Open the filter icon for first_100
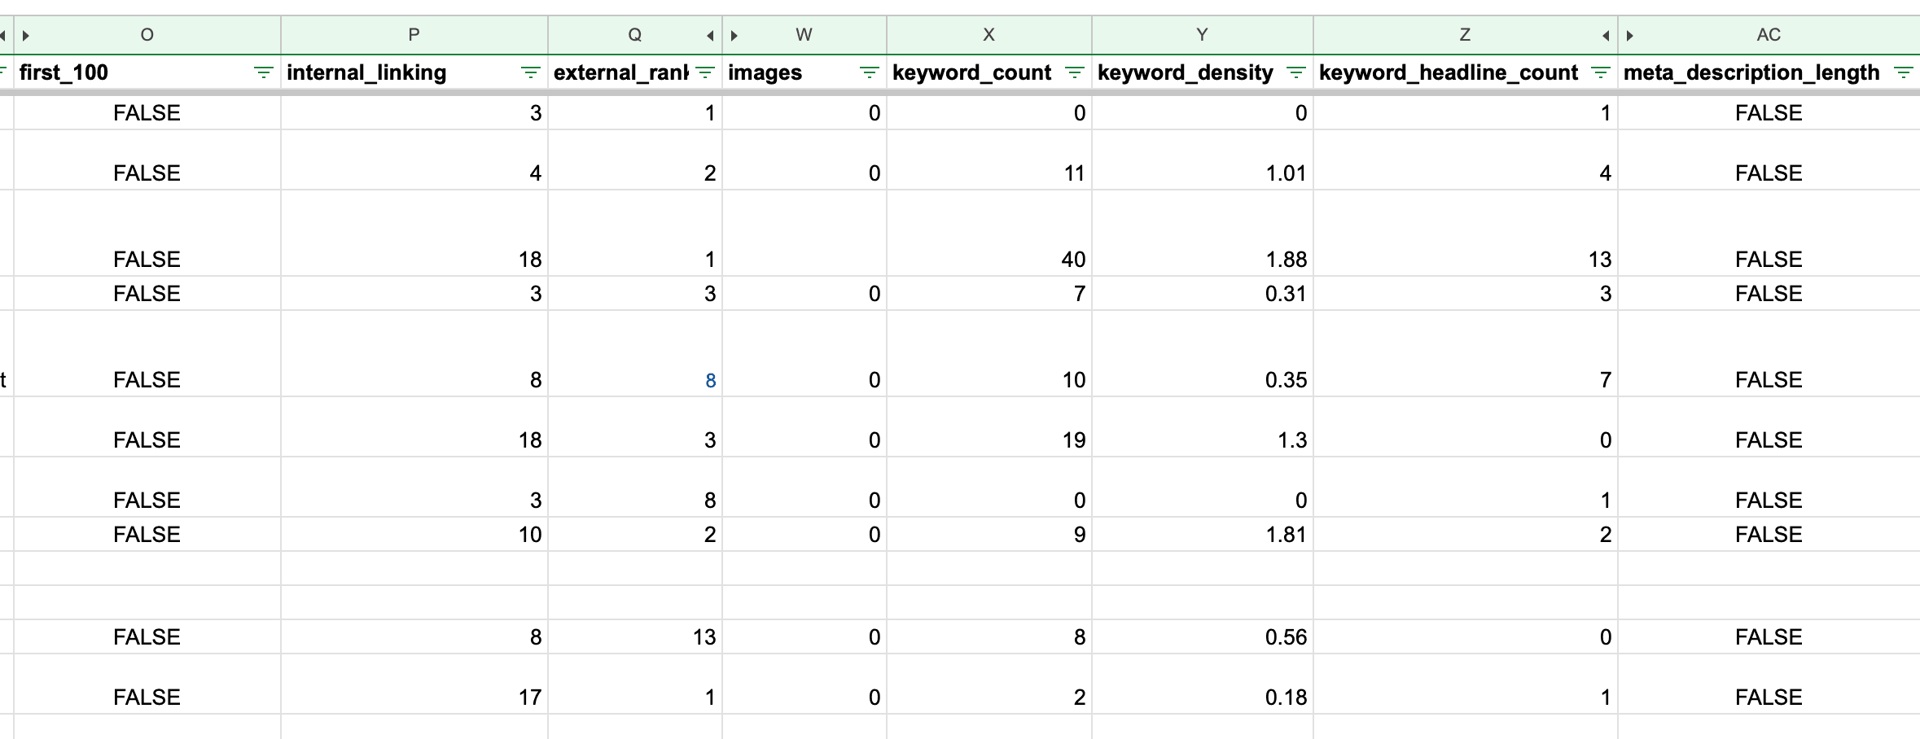1920x739 pixels. point(263,72)
